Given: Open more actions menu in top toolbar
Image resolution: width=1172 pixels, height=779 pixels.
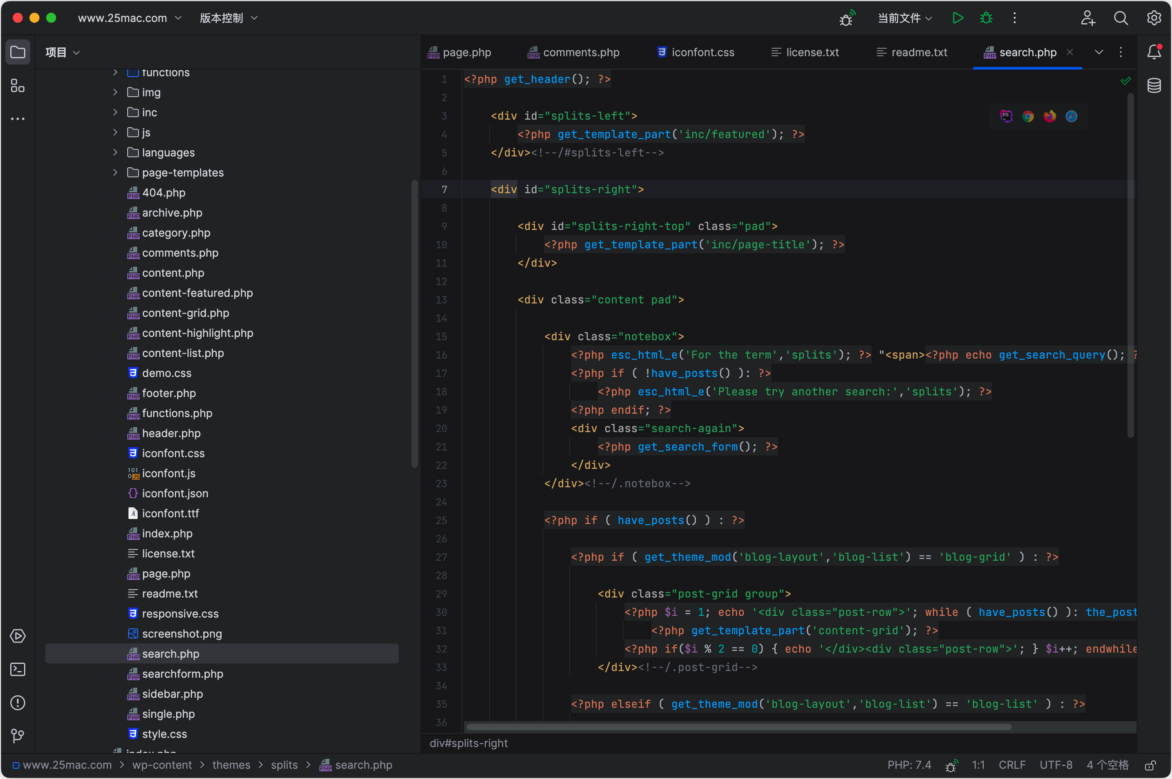Looking at the screenshot, I should click(x=1014, y=18).
